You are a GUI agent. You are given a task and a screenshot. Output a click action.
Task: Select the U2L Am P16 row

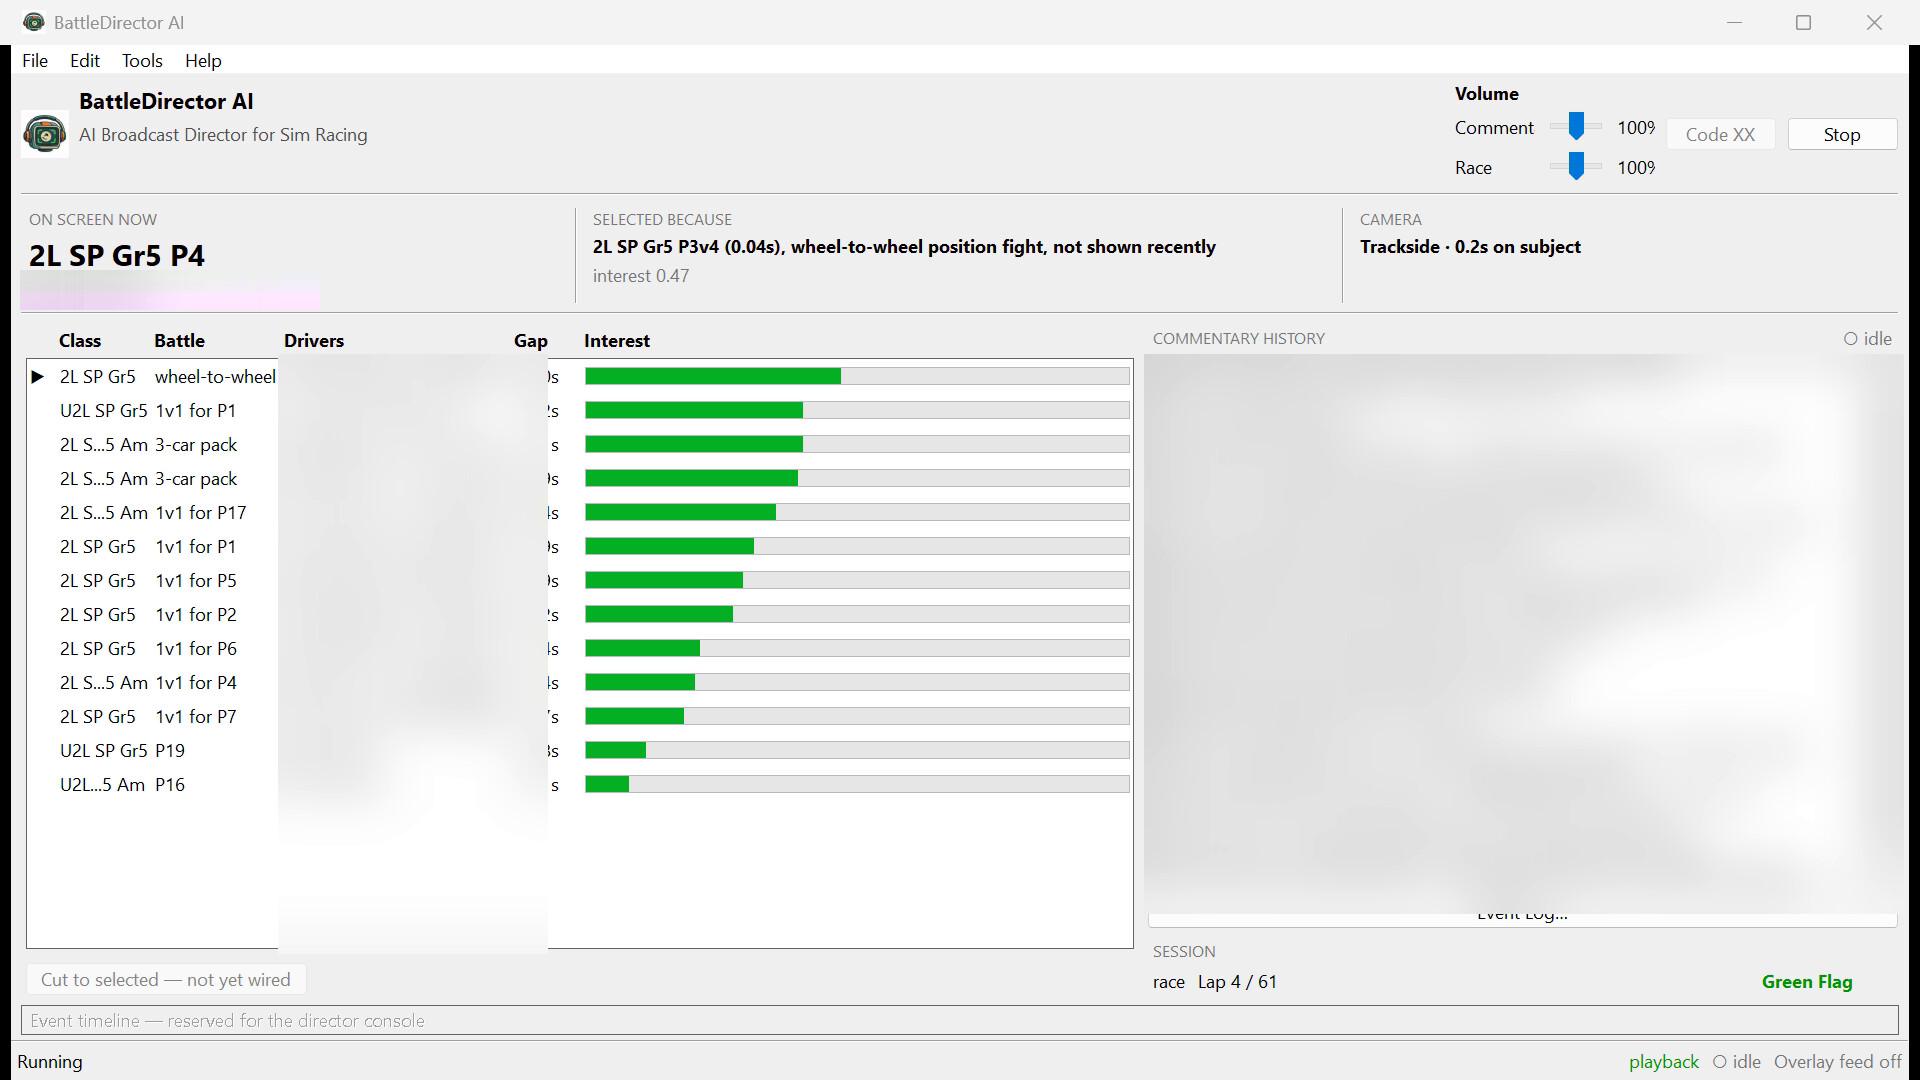580,785
